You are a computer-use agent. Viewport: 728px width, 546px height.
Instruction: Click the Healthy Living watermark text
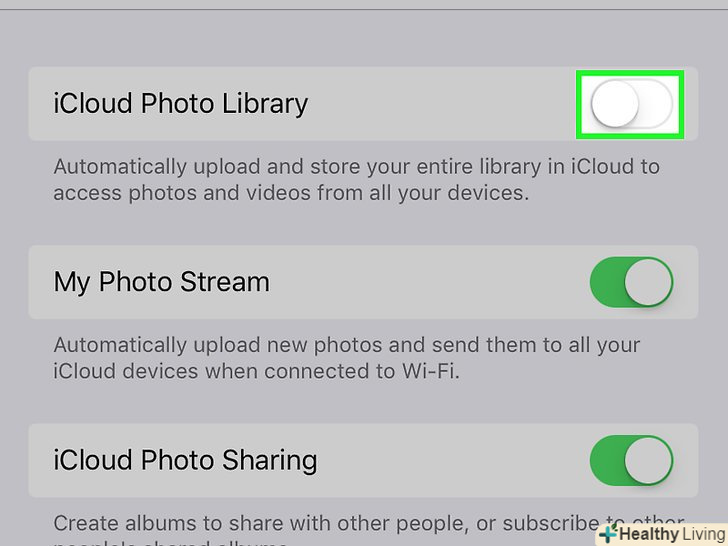(x=672, y=534)
